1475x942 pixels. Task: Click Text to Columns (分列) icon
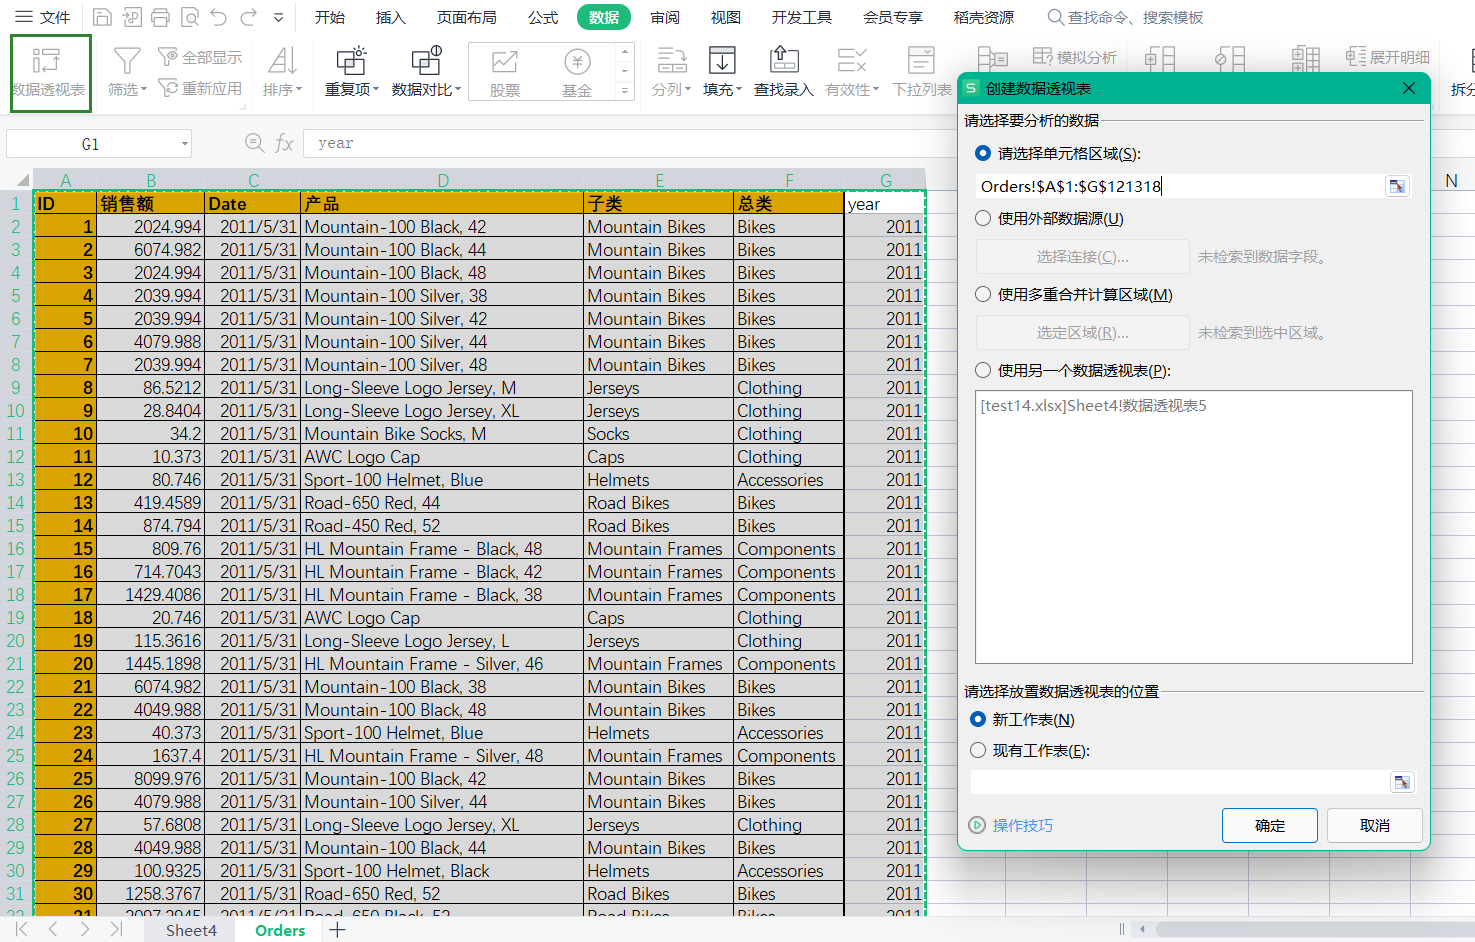(x=671, y=61)
